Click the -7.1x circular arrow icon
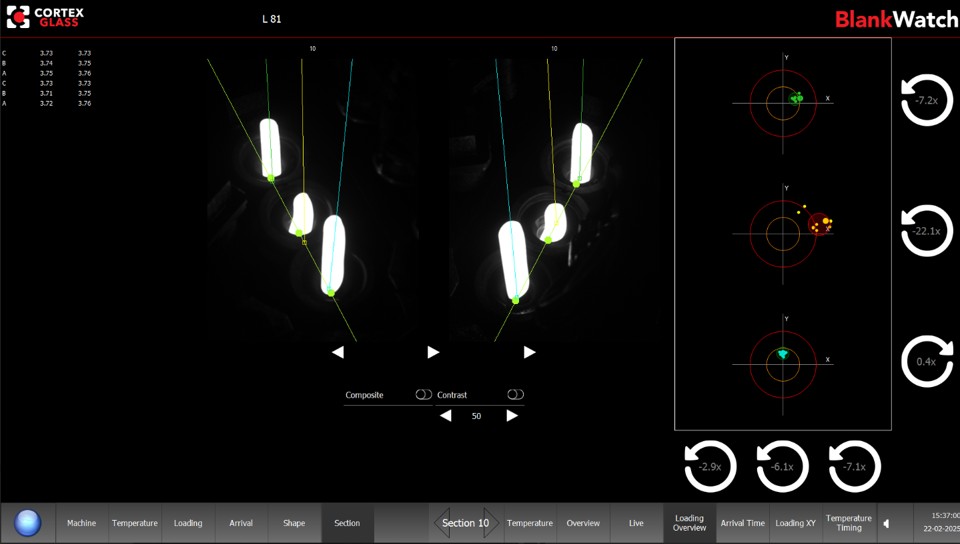The image size is (960, 544). pyautogui.click(x=855, y=466)
